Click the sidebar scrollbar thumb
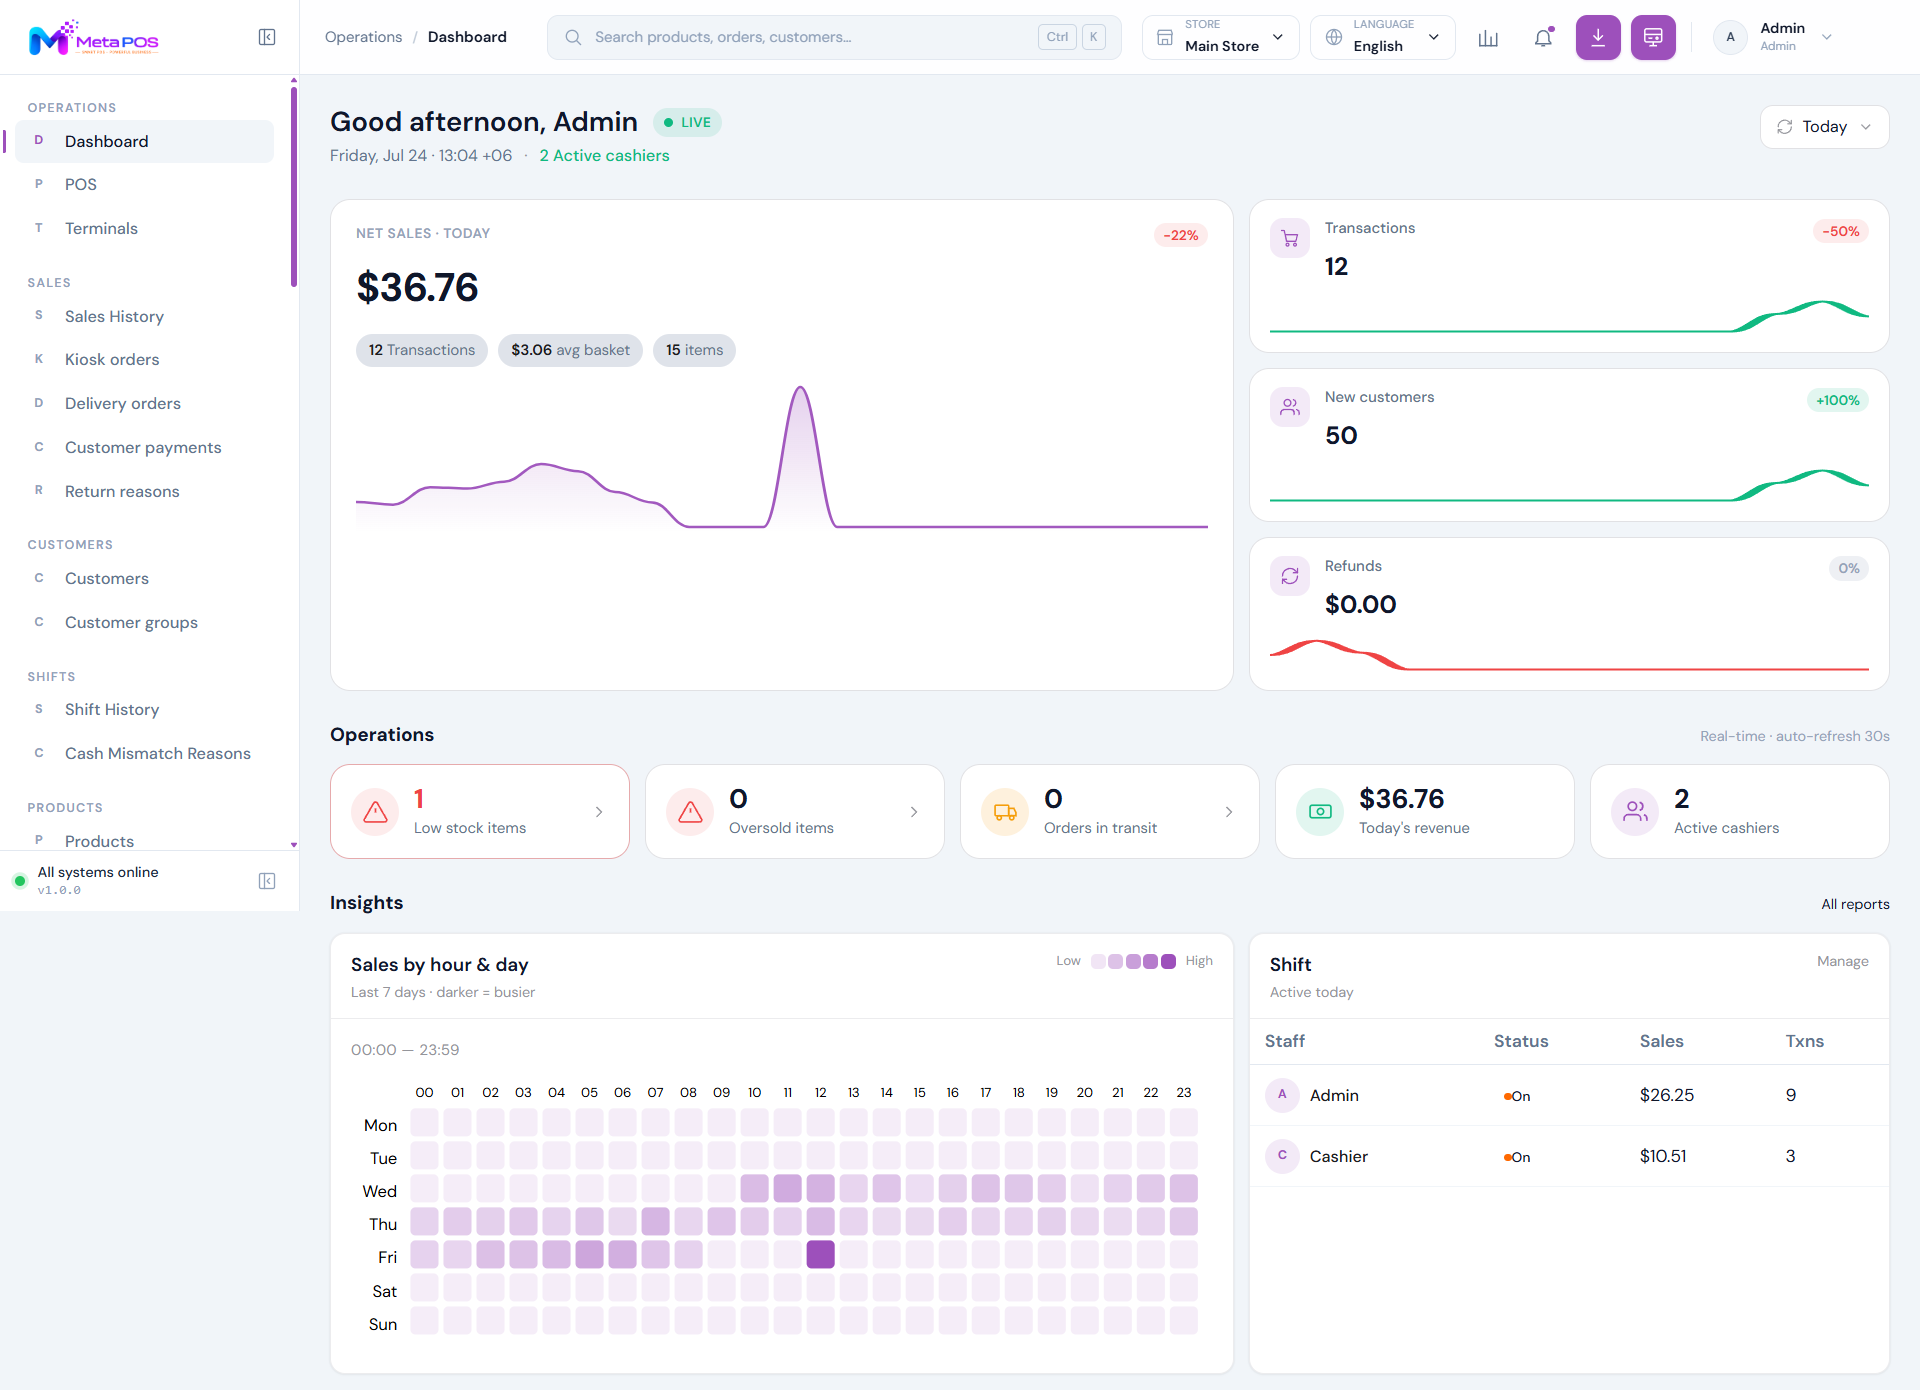 (294, 186)
